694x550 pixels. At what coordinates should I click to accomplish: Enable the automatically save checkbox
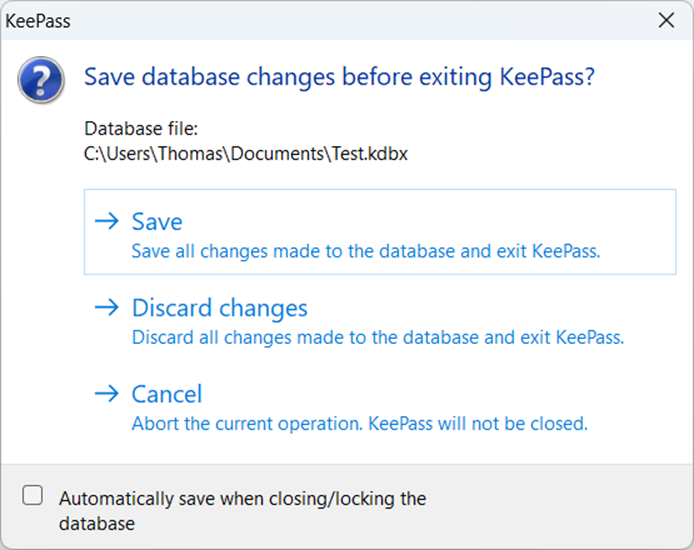pos(33,495)
